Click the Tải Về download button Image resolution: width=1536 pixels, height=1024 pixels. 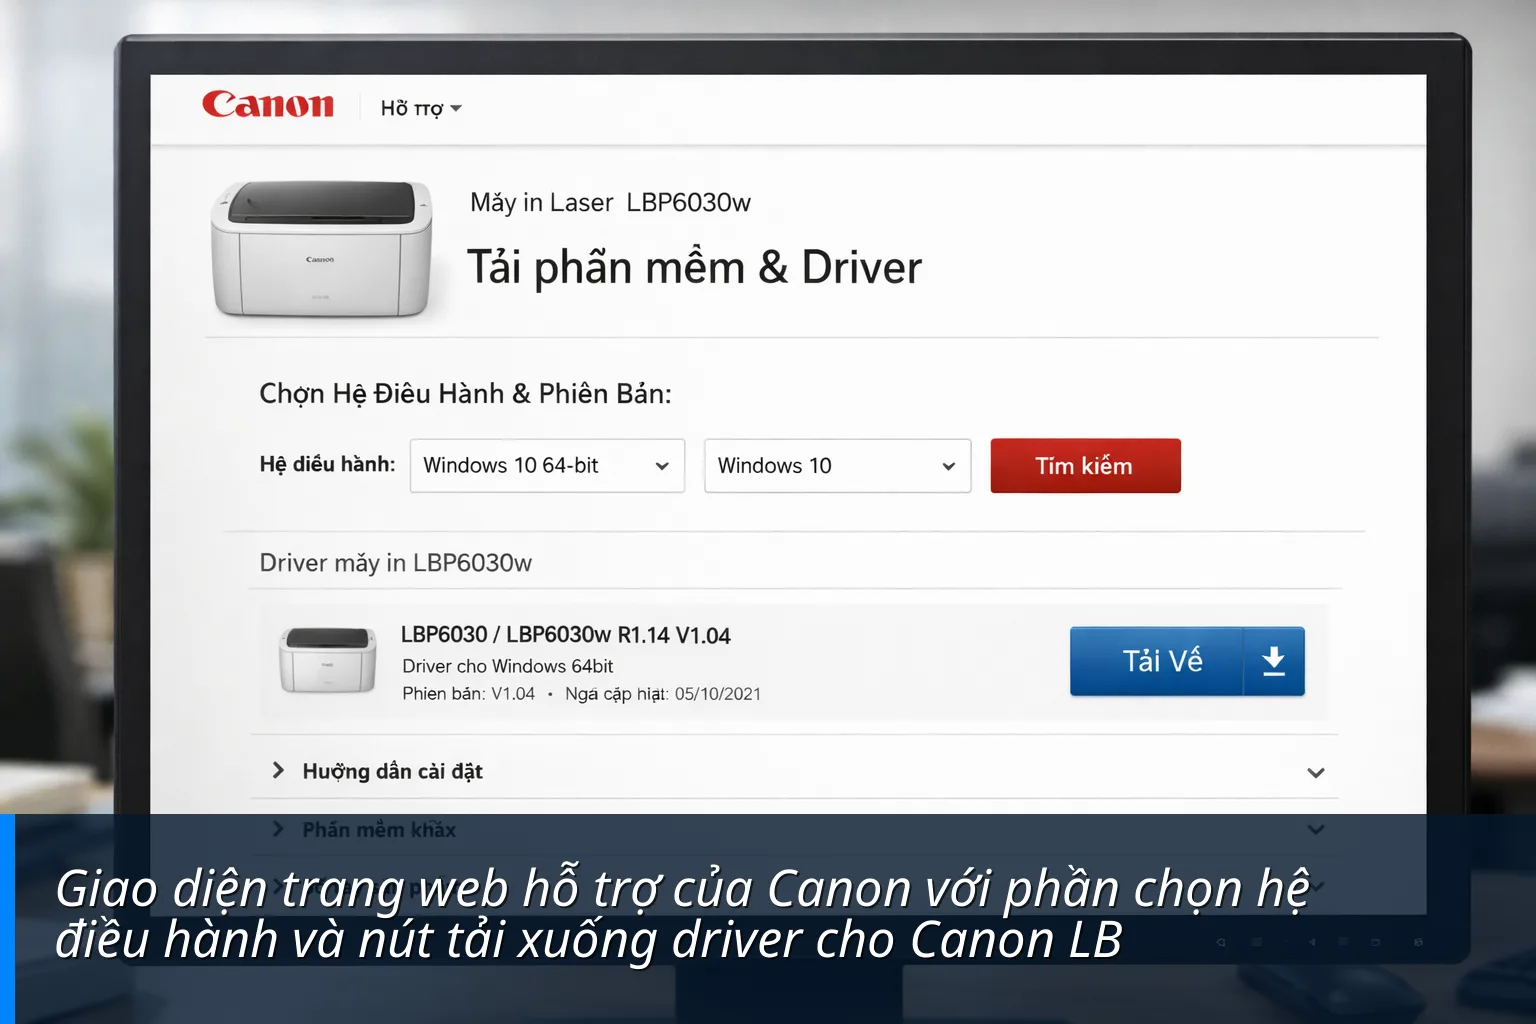(x=1187, y=661)
